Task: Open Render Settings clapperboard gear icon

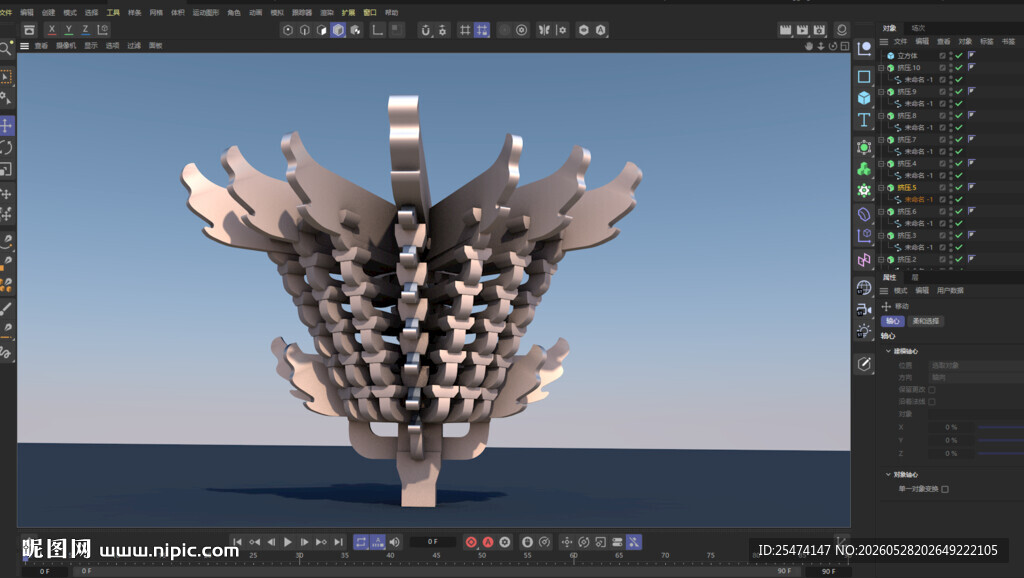Action: (x=819, y=30)
